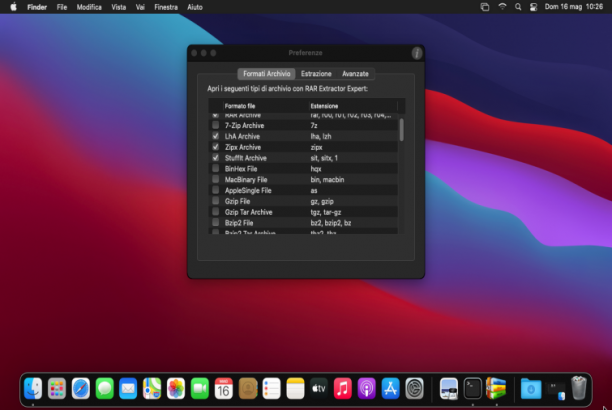
Task: Click the date and time in menu bar
Action: [x=573, y=7]
